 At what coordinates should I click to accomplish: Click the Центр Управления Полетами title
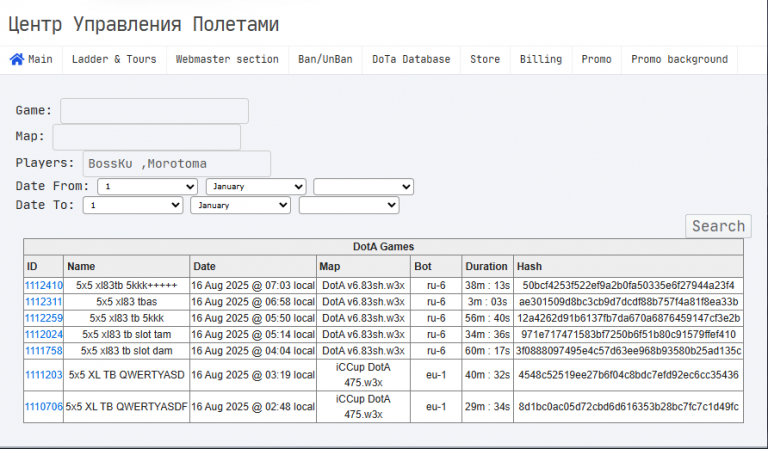(x=144, y=24)
